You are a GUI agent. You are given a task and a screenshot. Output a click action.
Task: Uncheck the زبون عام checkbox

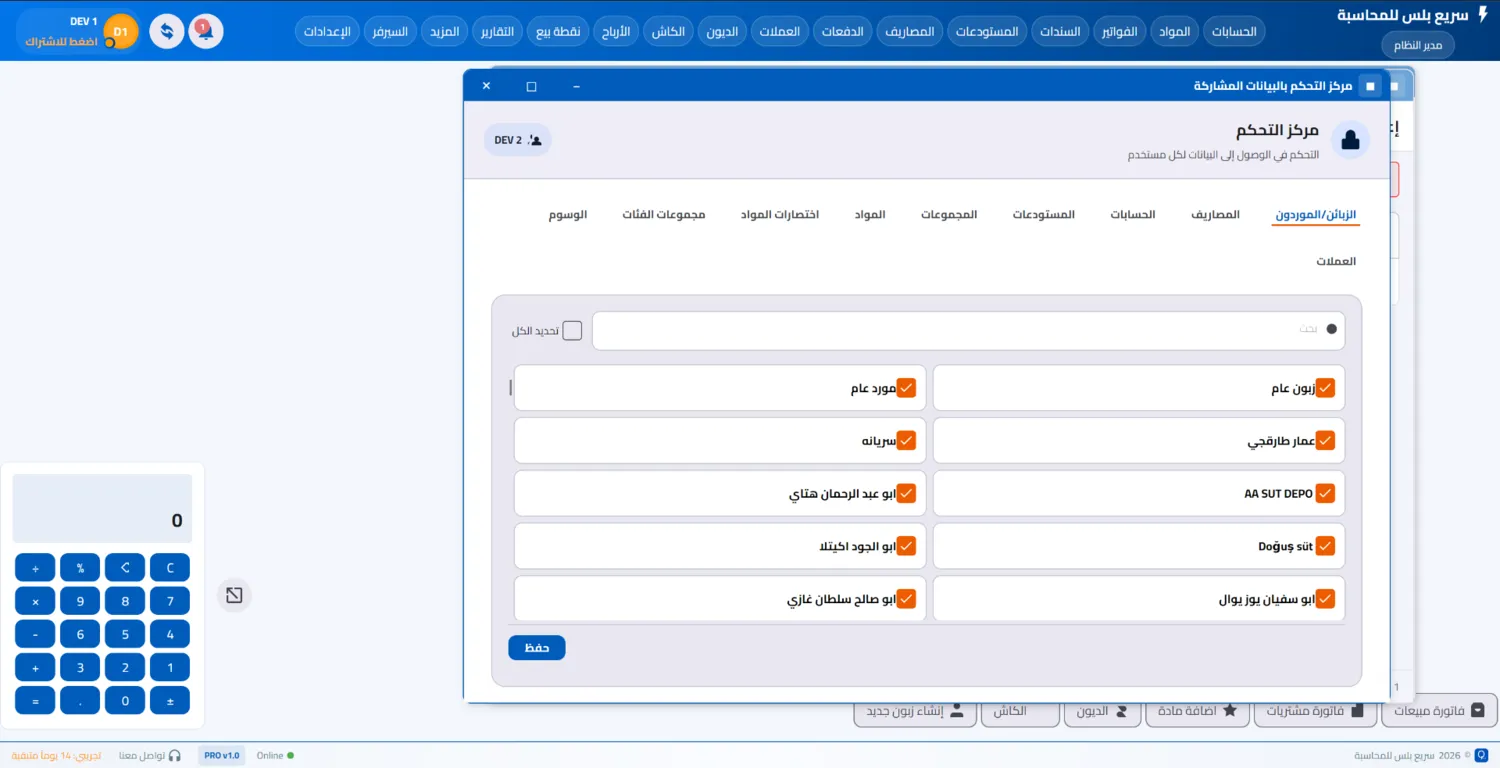[x=1325, y=388]
